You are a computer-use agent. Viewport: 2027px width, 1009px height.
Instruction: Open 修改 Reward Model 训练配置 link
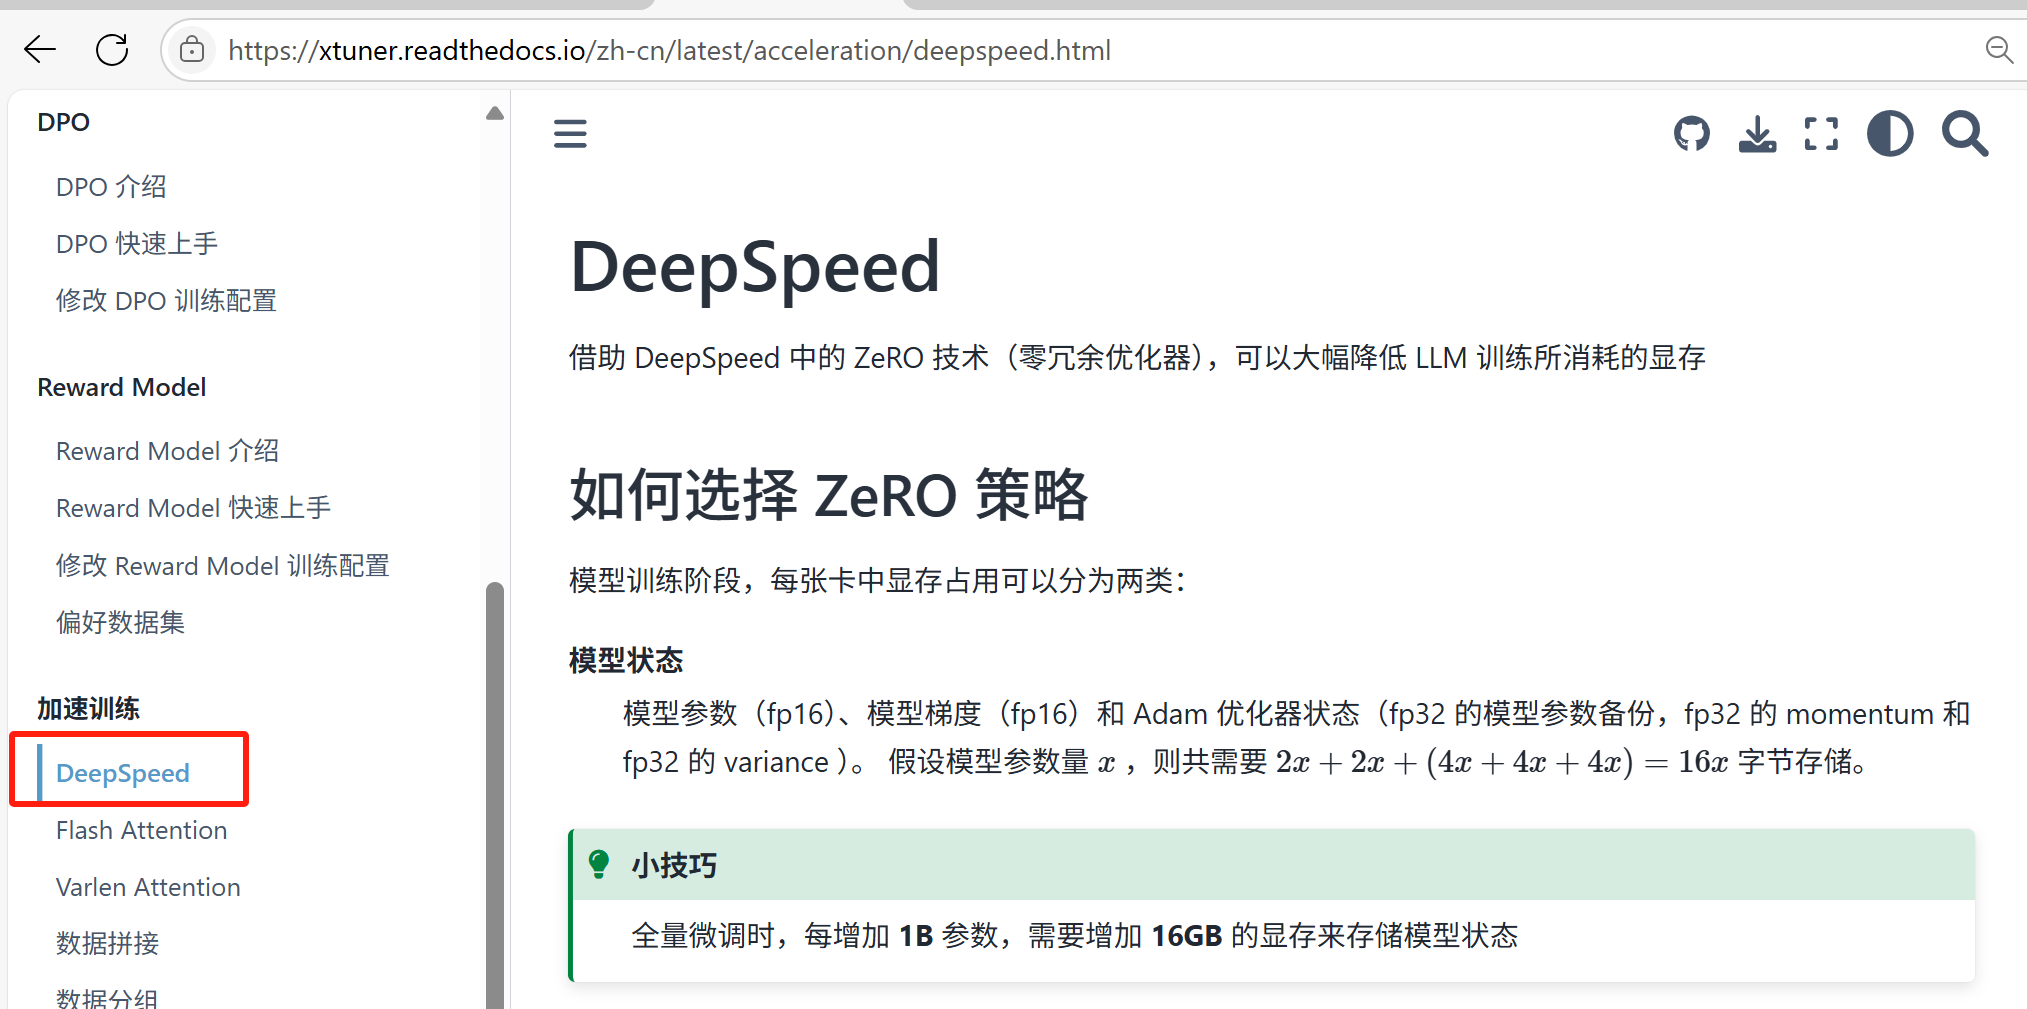[222, 566]
